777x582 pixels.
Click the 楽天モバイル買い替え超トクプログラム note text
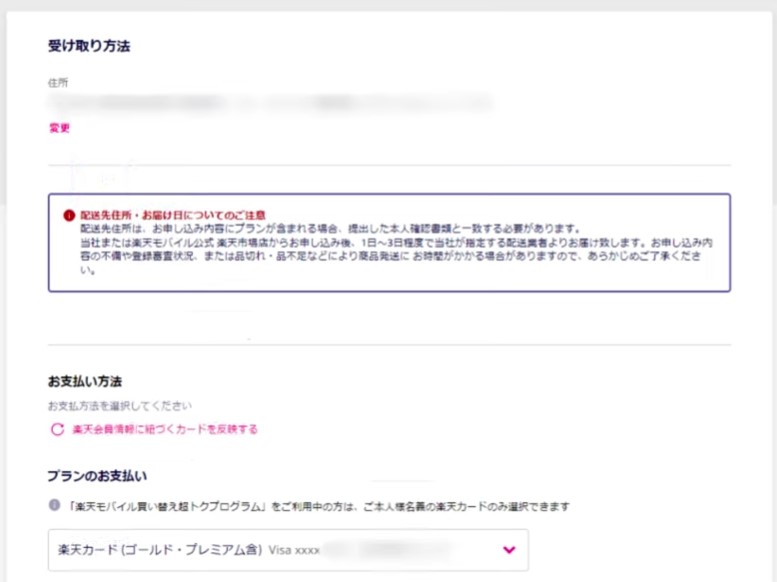pyautogui.click(x=320, y=507)
